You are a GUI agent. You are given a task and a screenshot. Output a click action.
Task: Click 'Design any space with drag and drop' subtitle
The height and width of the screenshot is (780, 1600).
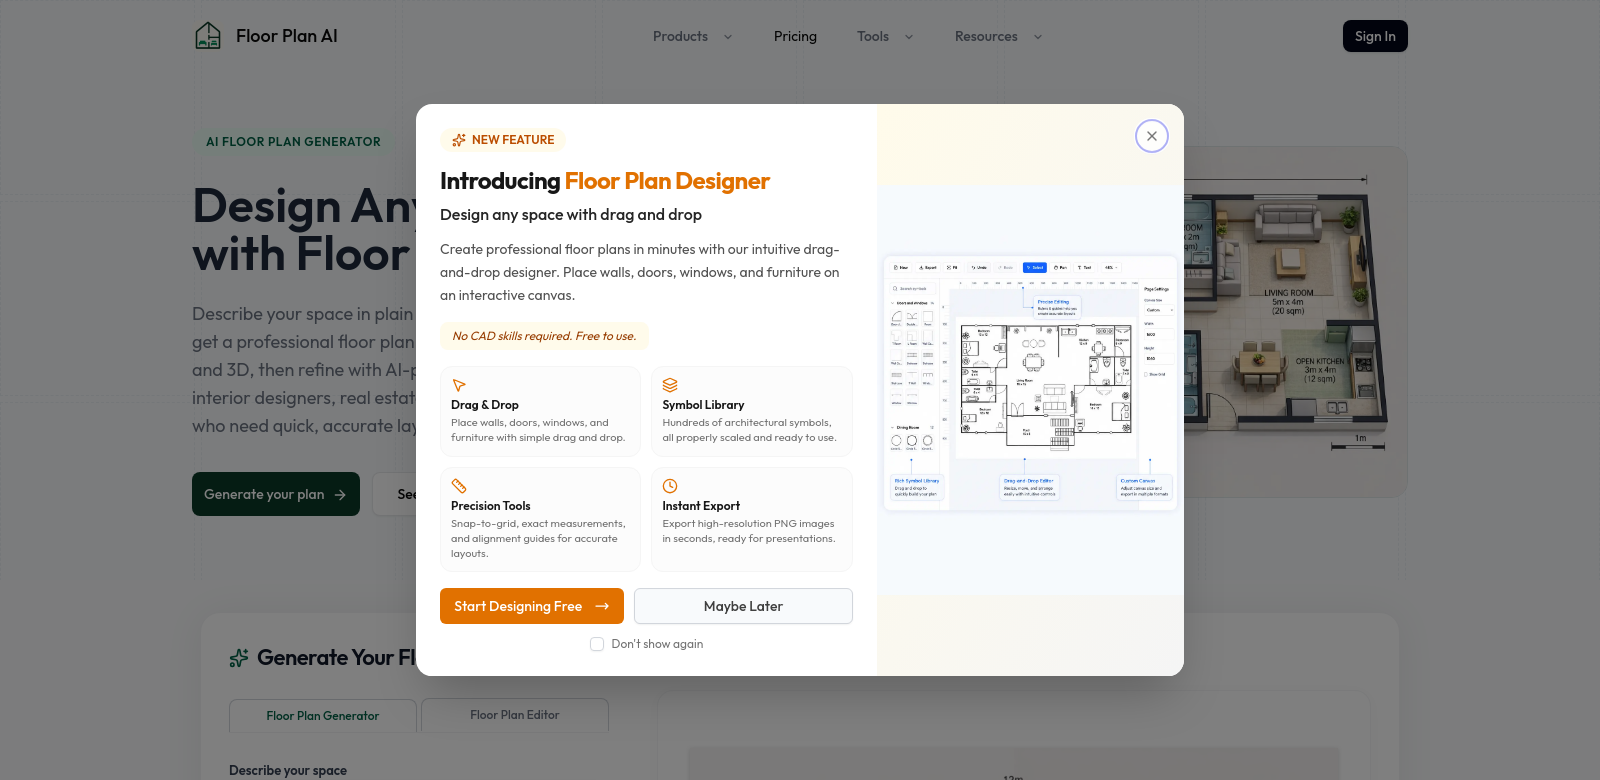[571, 214]
